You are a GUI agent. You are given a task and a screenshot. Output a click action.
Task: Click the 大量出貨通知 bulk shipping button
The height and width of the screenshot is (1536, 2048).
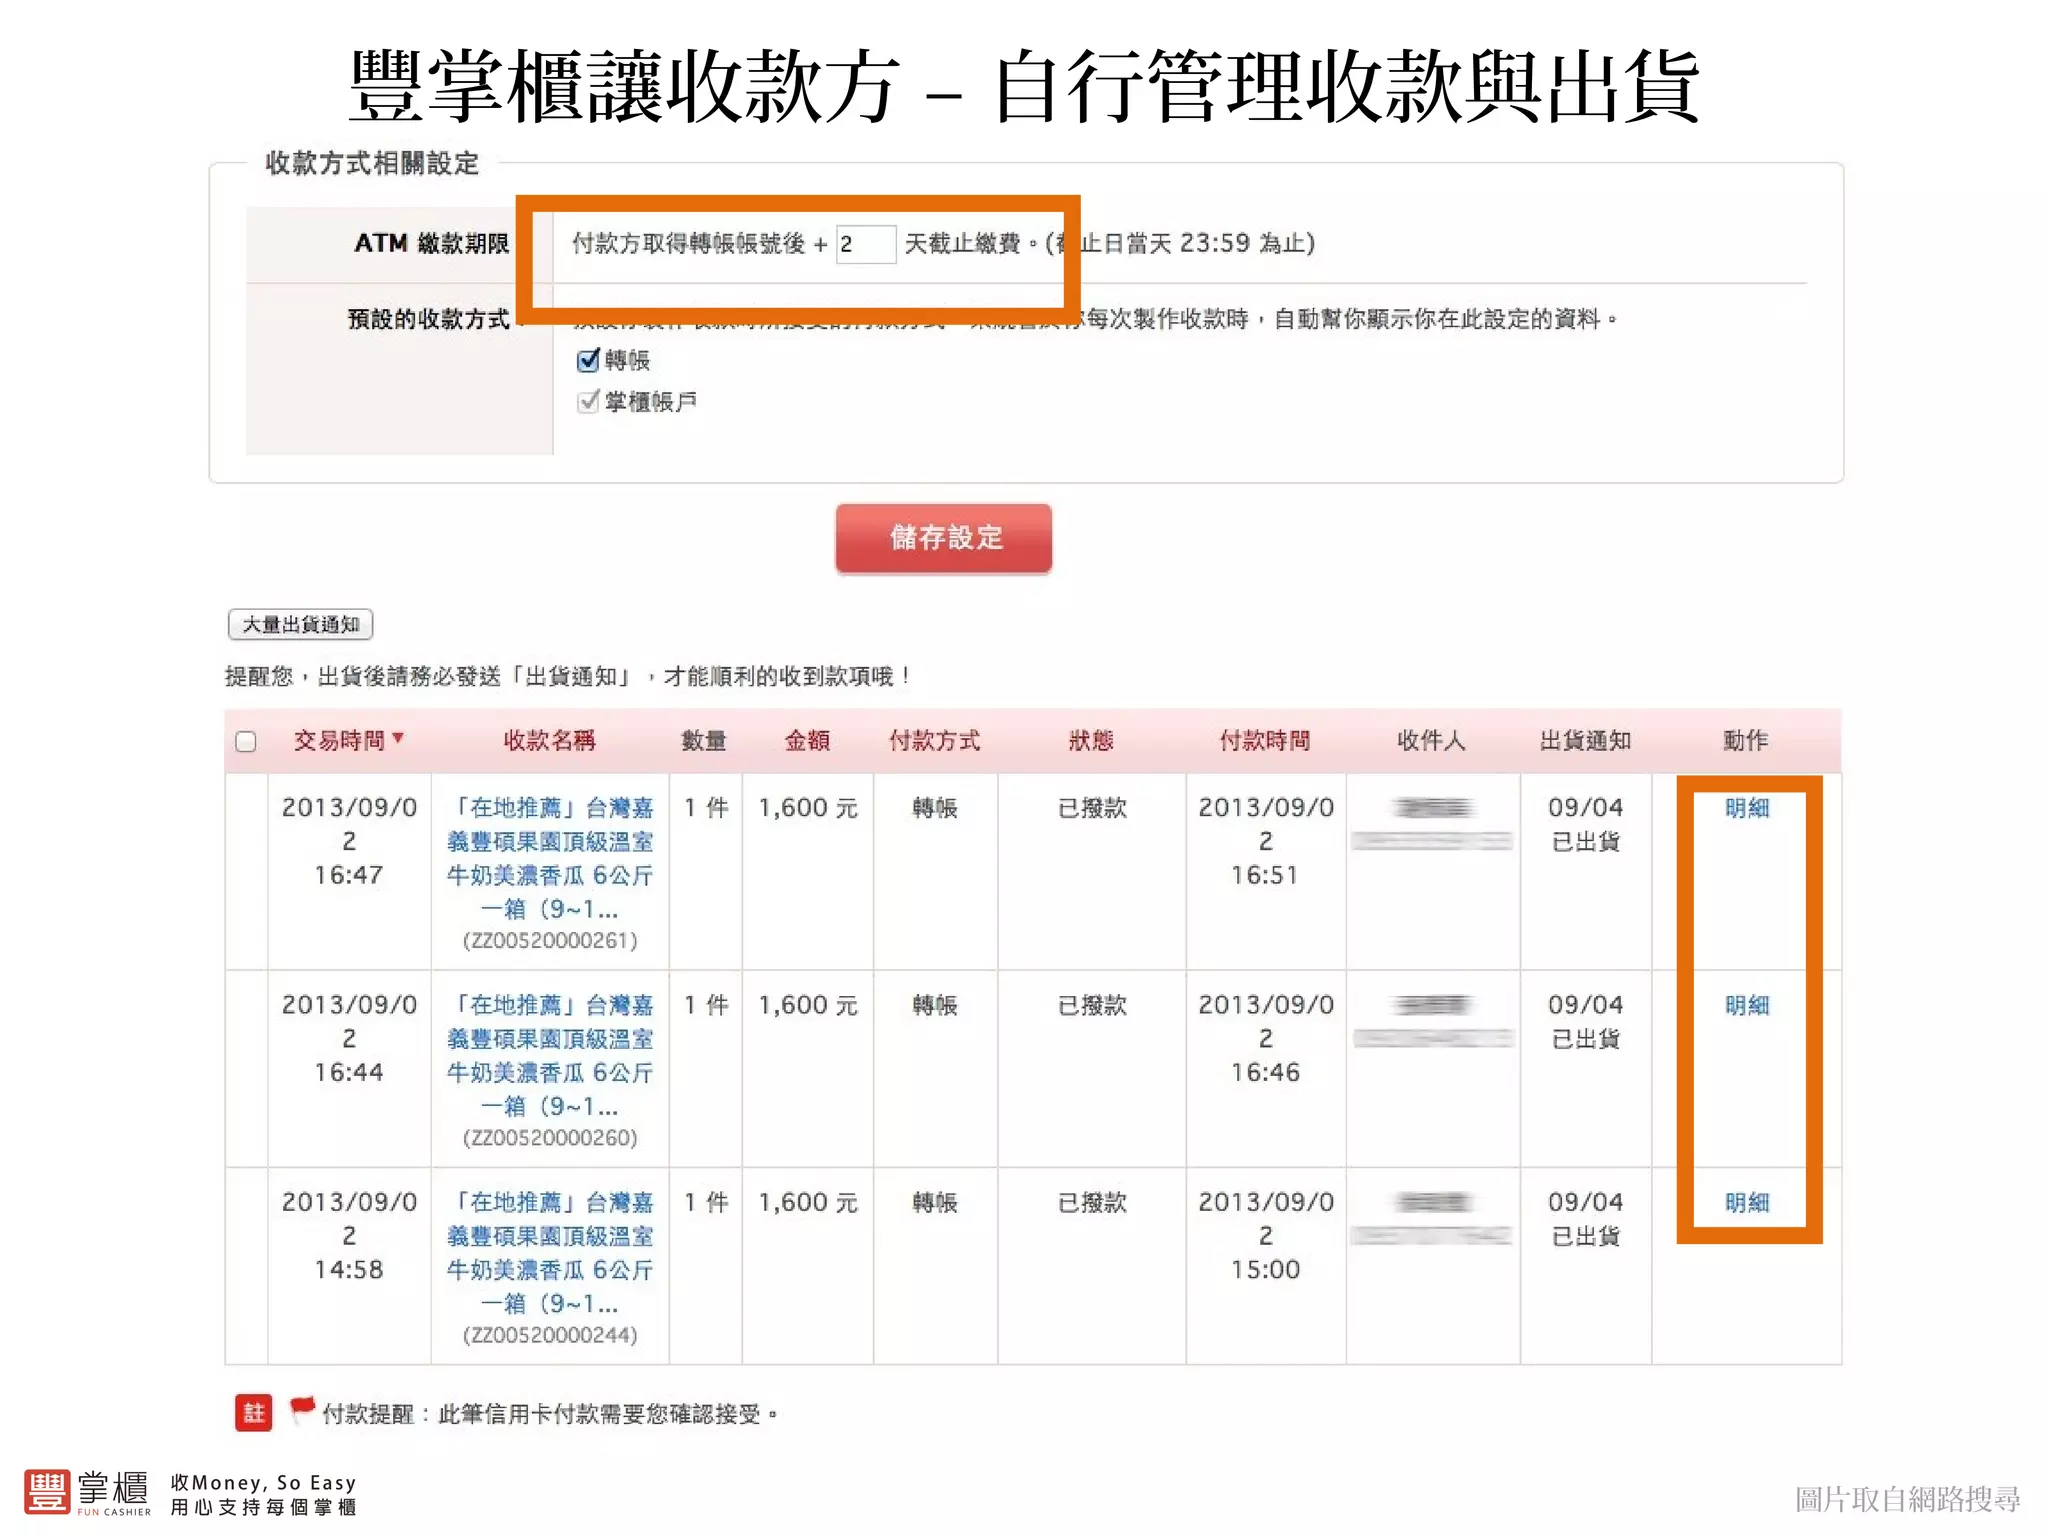pos(300,624)
